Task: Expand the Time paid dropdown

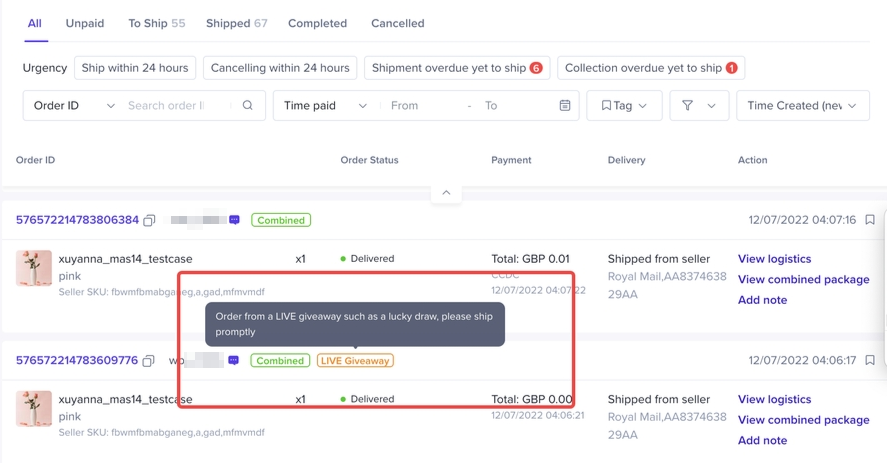Action: 325,106
